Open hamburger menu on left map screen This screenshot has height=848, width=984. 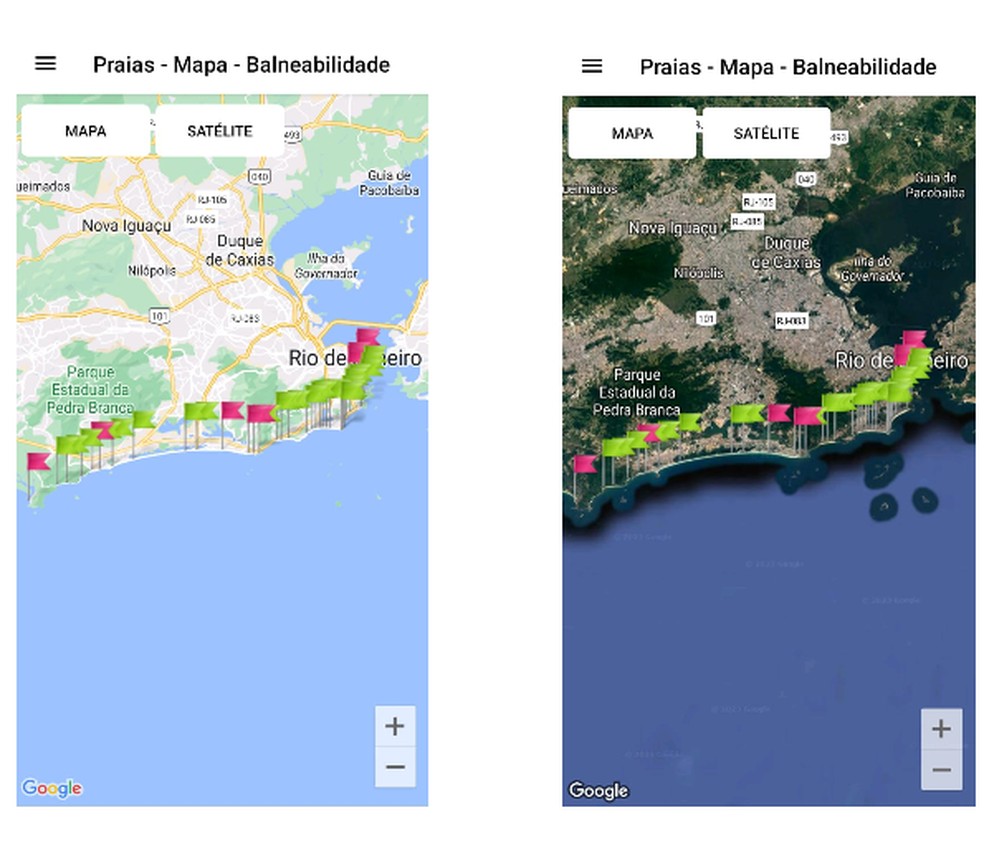(x=45, y=63)
